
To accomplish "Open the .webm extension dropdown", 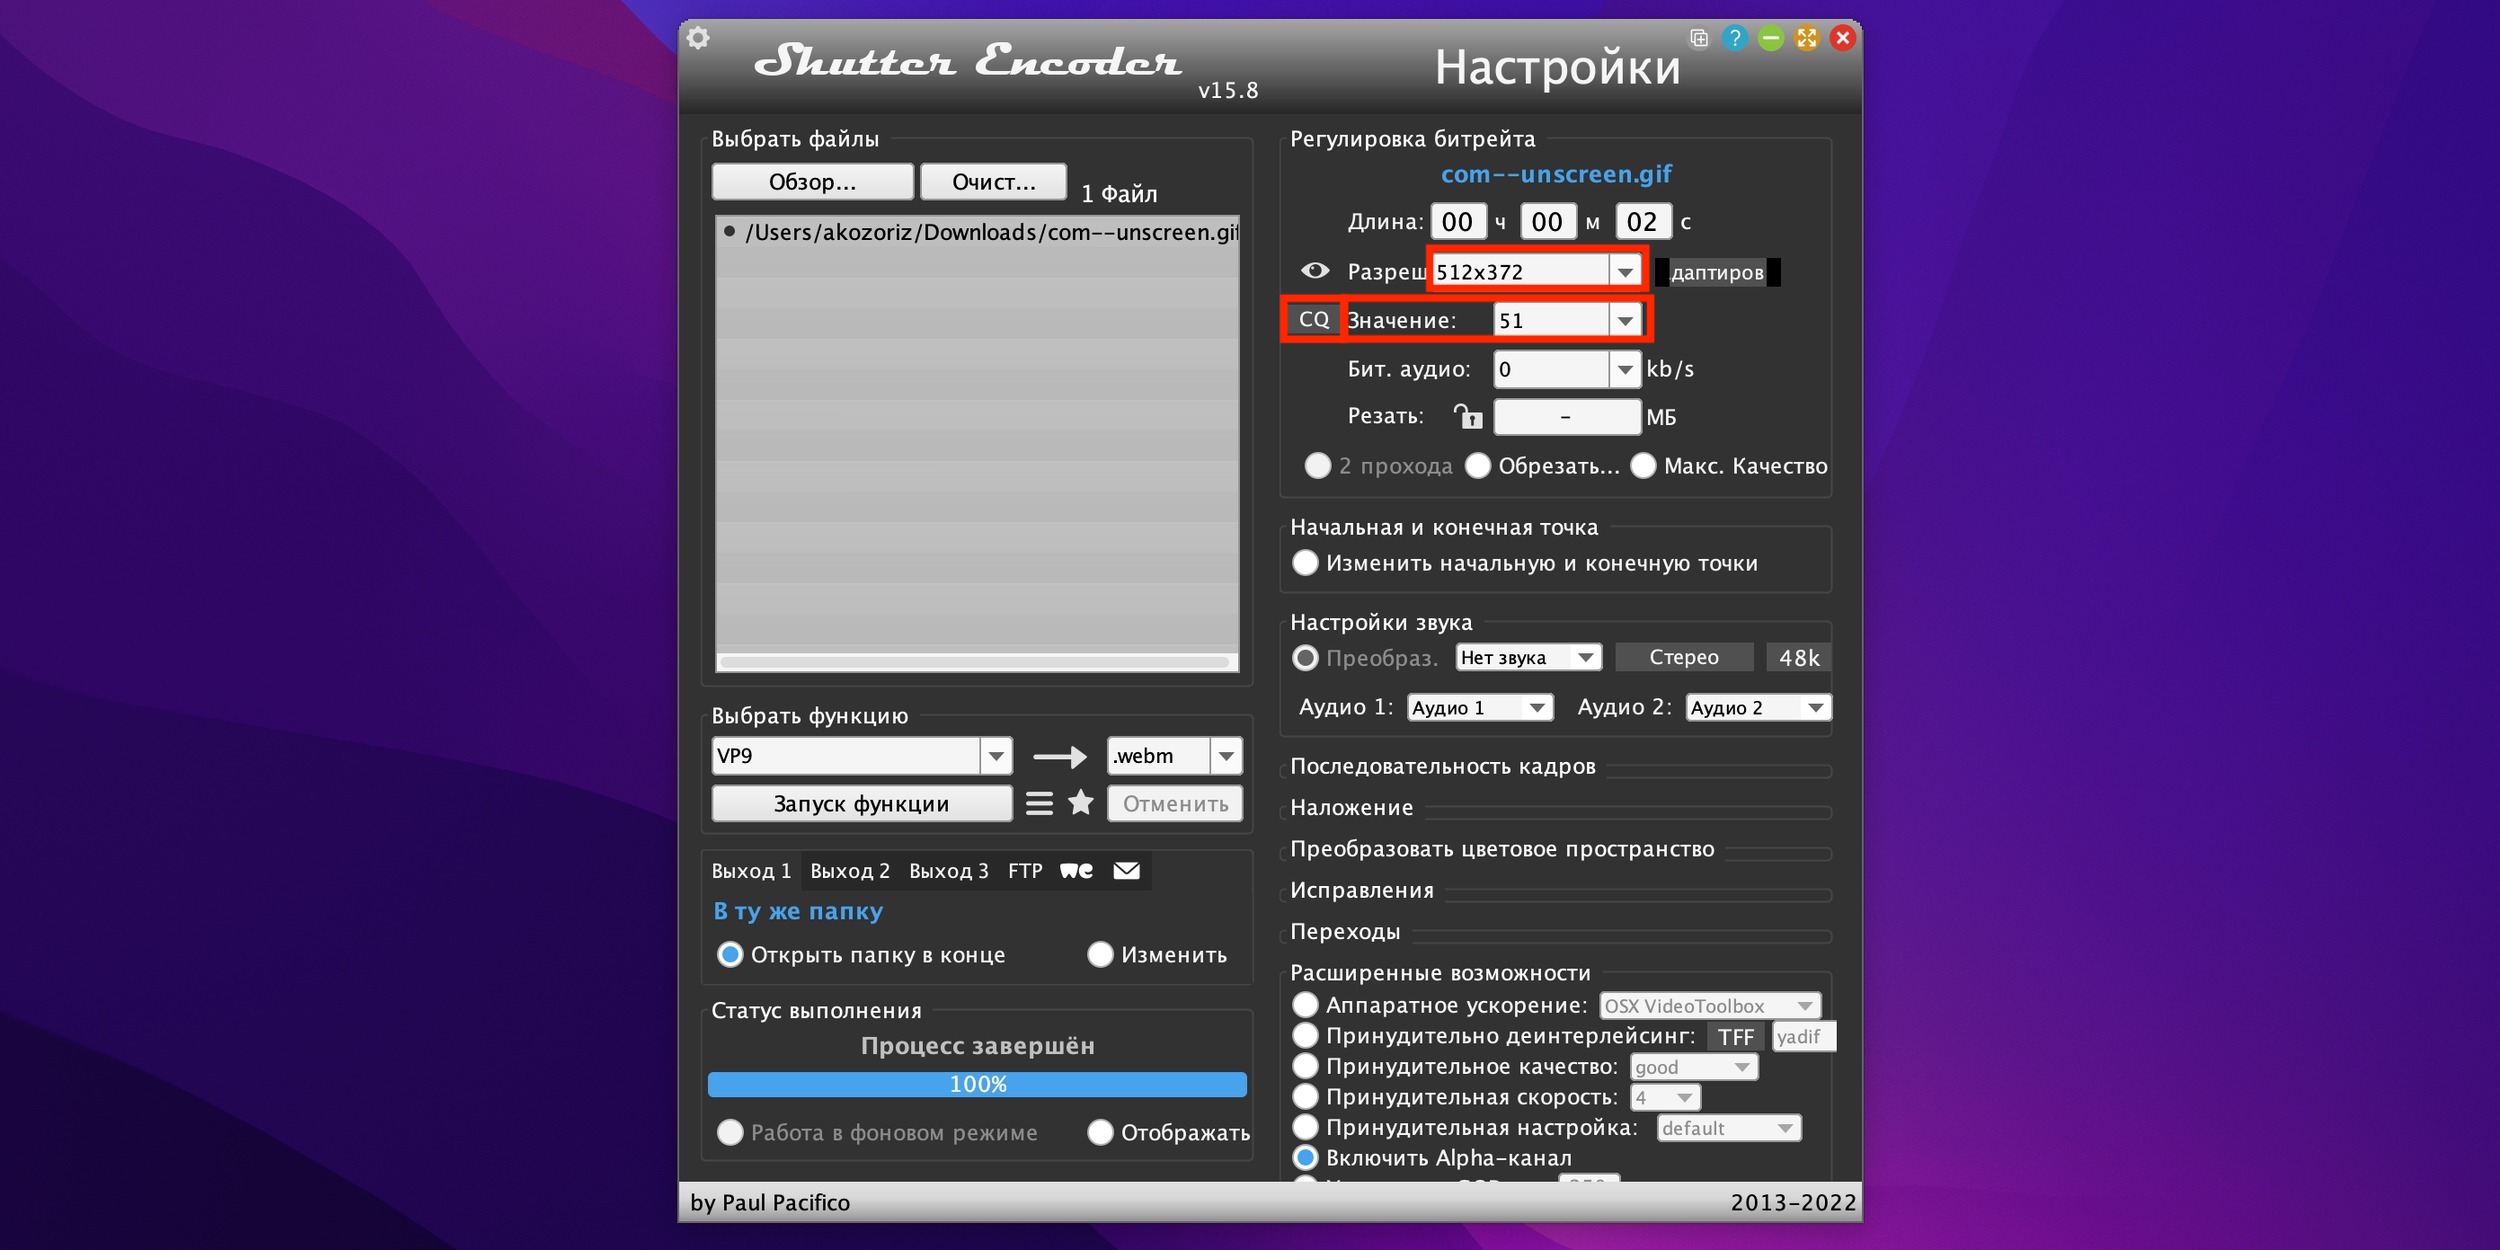I will pos(1226,755).
